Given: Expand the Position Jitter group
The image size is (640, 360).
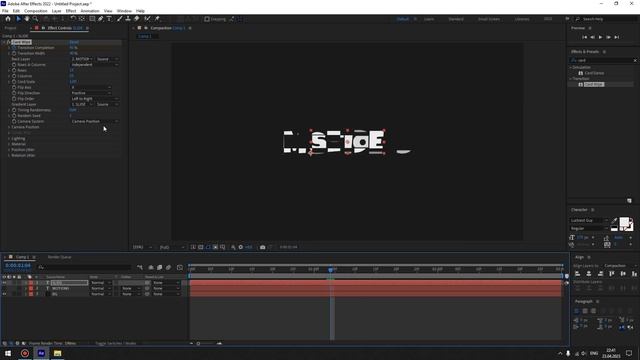Looking at the screenshot, I should click(9, 150).
